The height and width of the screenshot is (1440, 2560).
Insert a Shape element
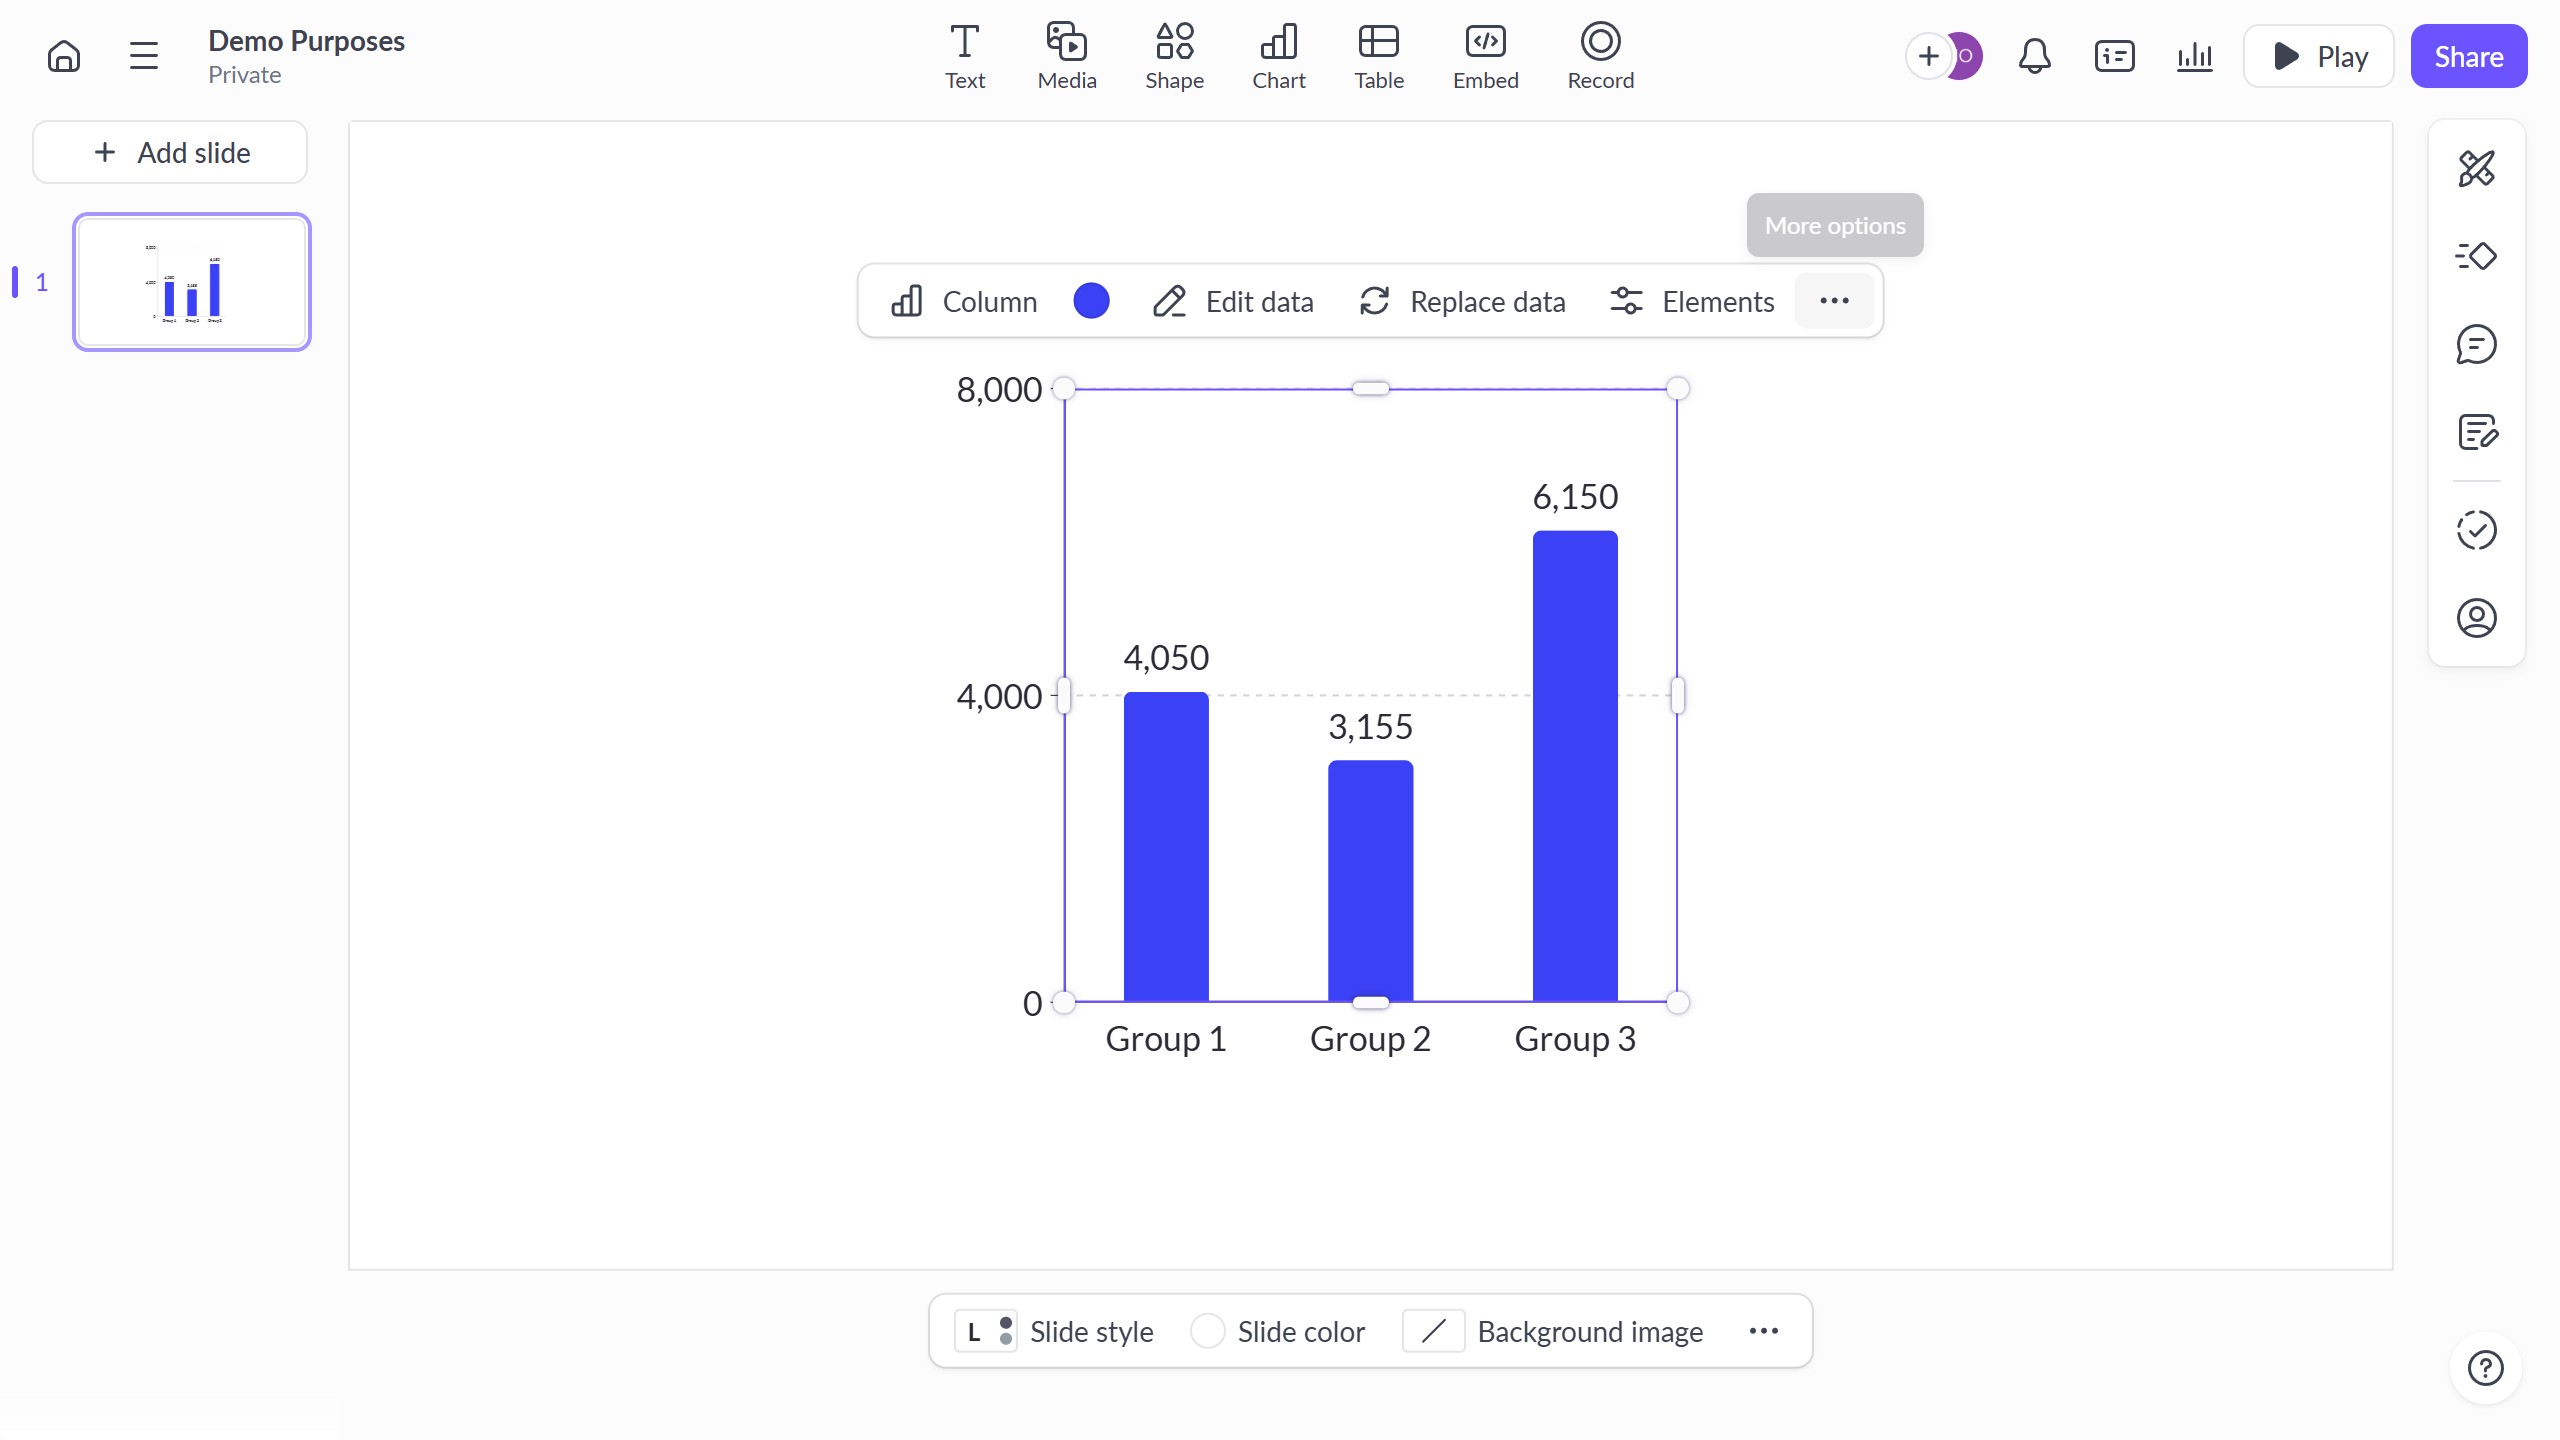[x=1174, y=56]
